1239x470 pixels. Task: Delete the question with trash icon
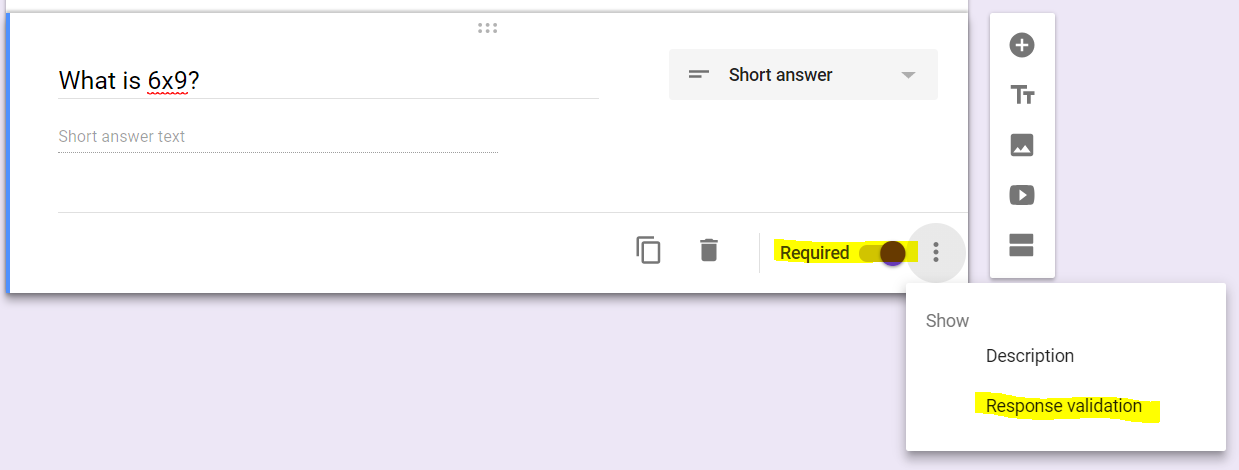[709, 250]
